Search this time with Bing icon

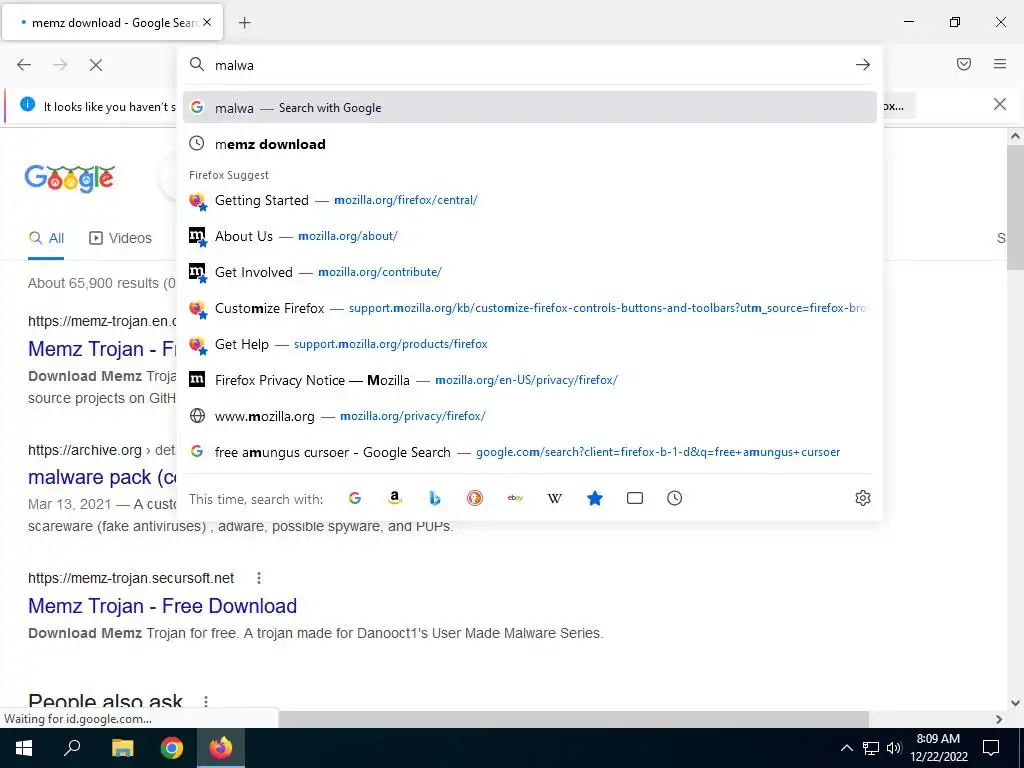435,498
